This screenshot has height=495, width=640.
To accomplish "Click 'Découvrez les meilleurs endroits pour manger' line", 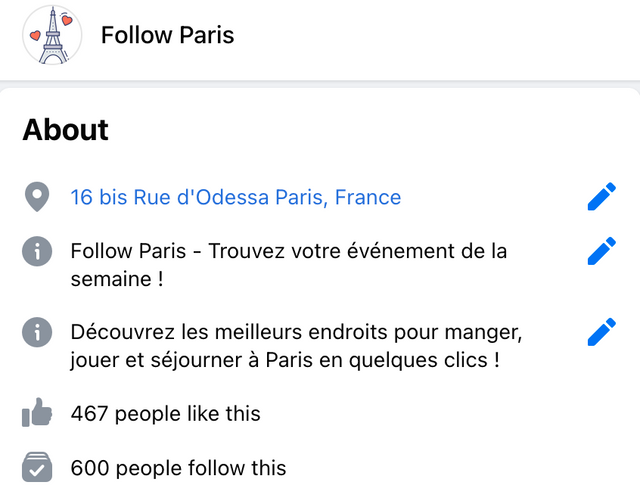I will click(x=296, y=332).
